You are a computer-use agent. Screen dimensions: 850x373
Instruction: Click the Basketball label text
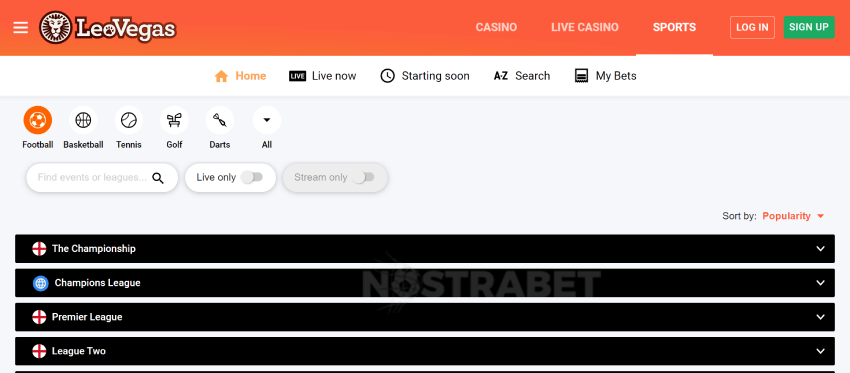coord(83,145)
